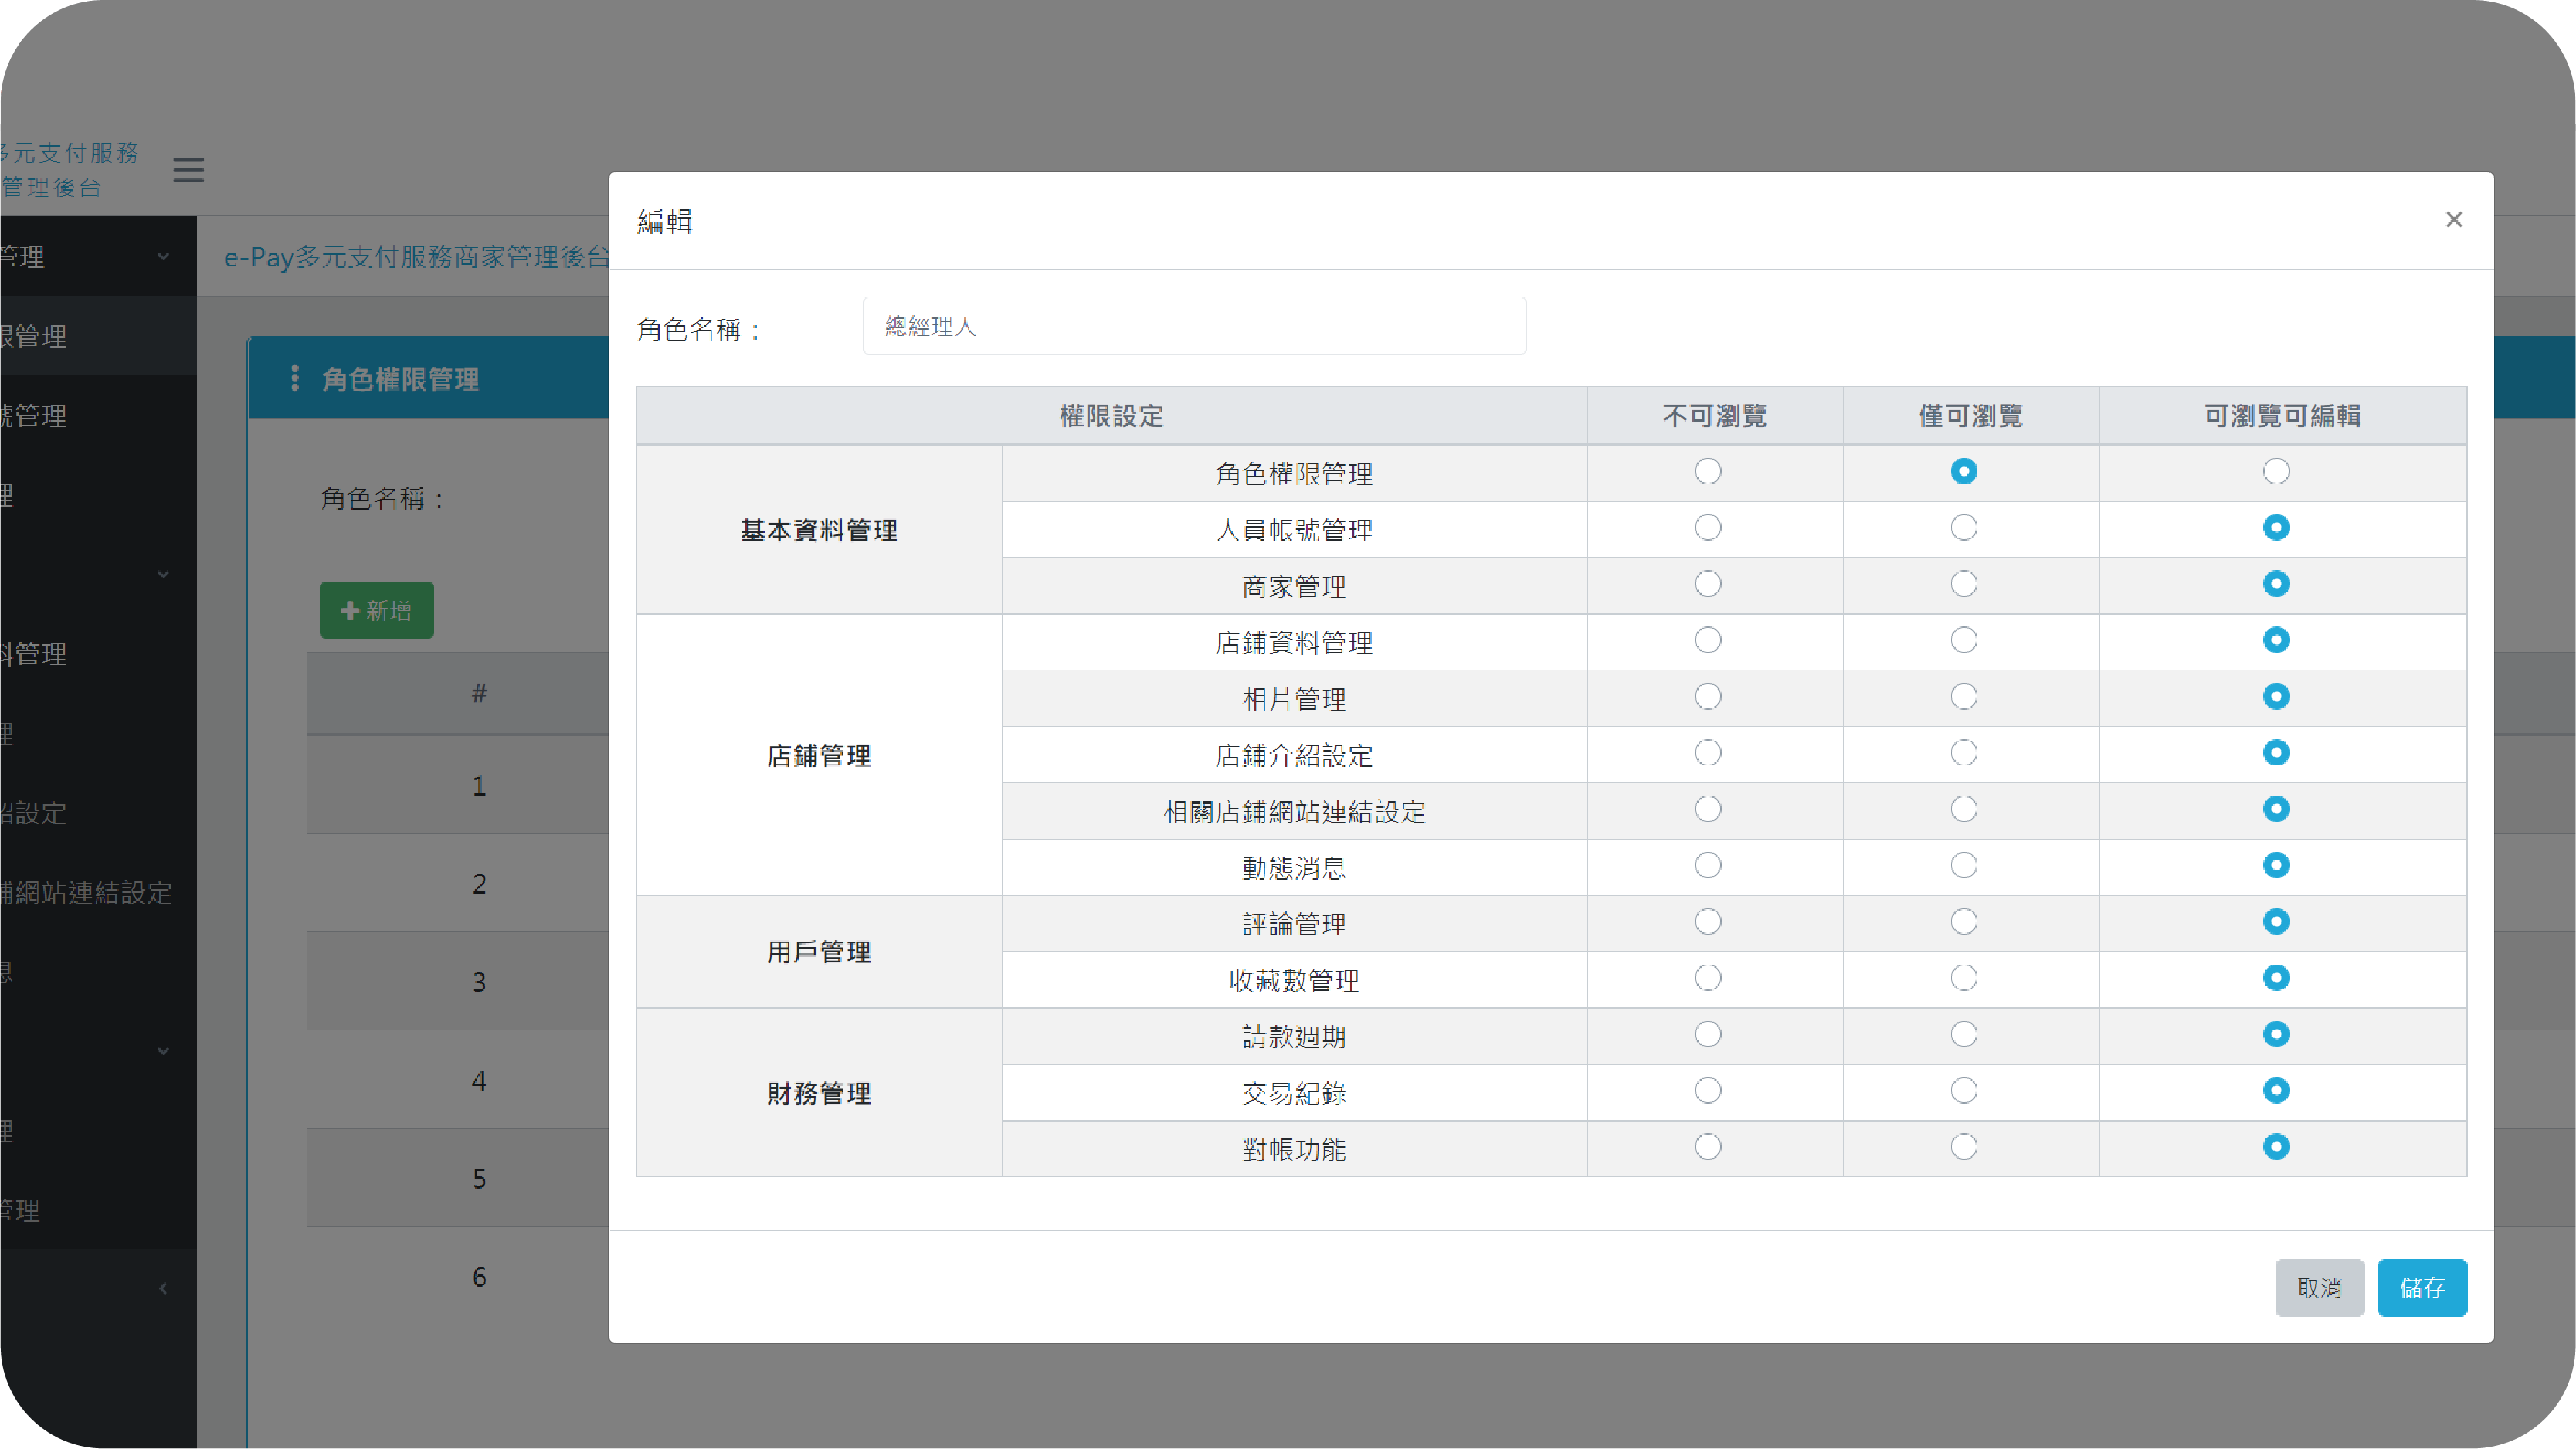
Task: Select 僅可瀏覽 for 角色權限管理
Action: coord(1963,471)
